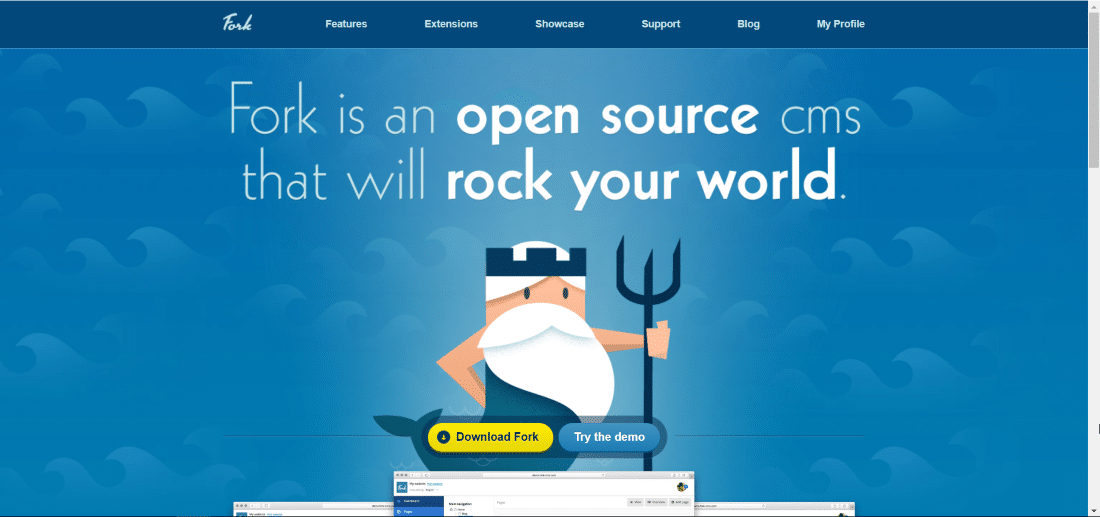Viewport: 1100px width, 517px height.
Task: Go to My Profile
Action: (x=840, y=24)
